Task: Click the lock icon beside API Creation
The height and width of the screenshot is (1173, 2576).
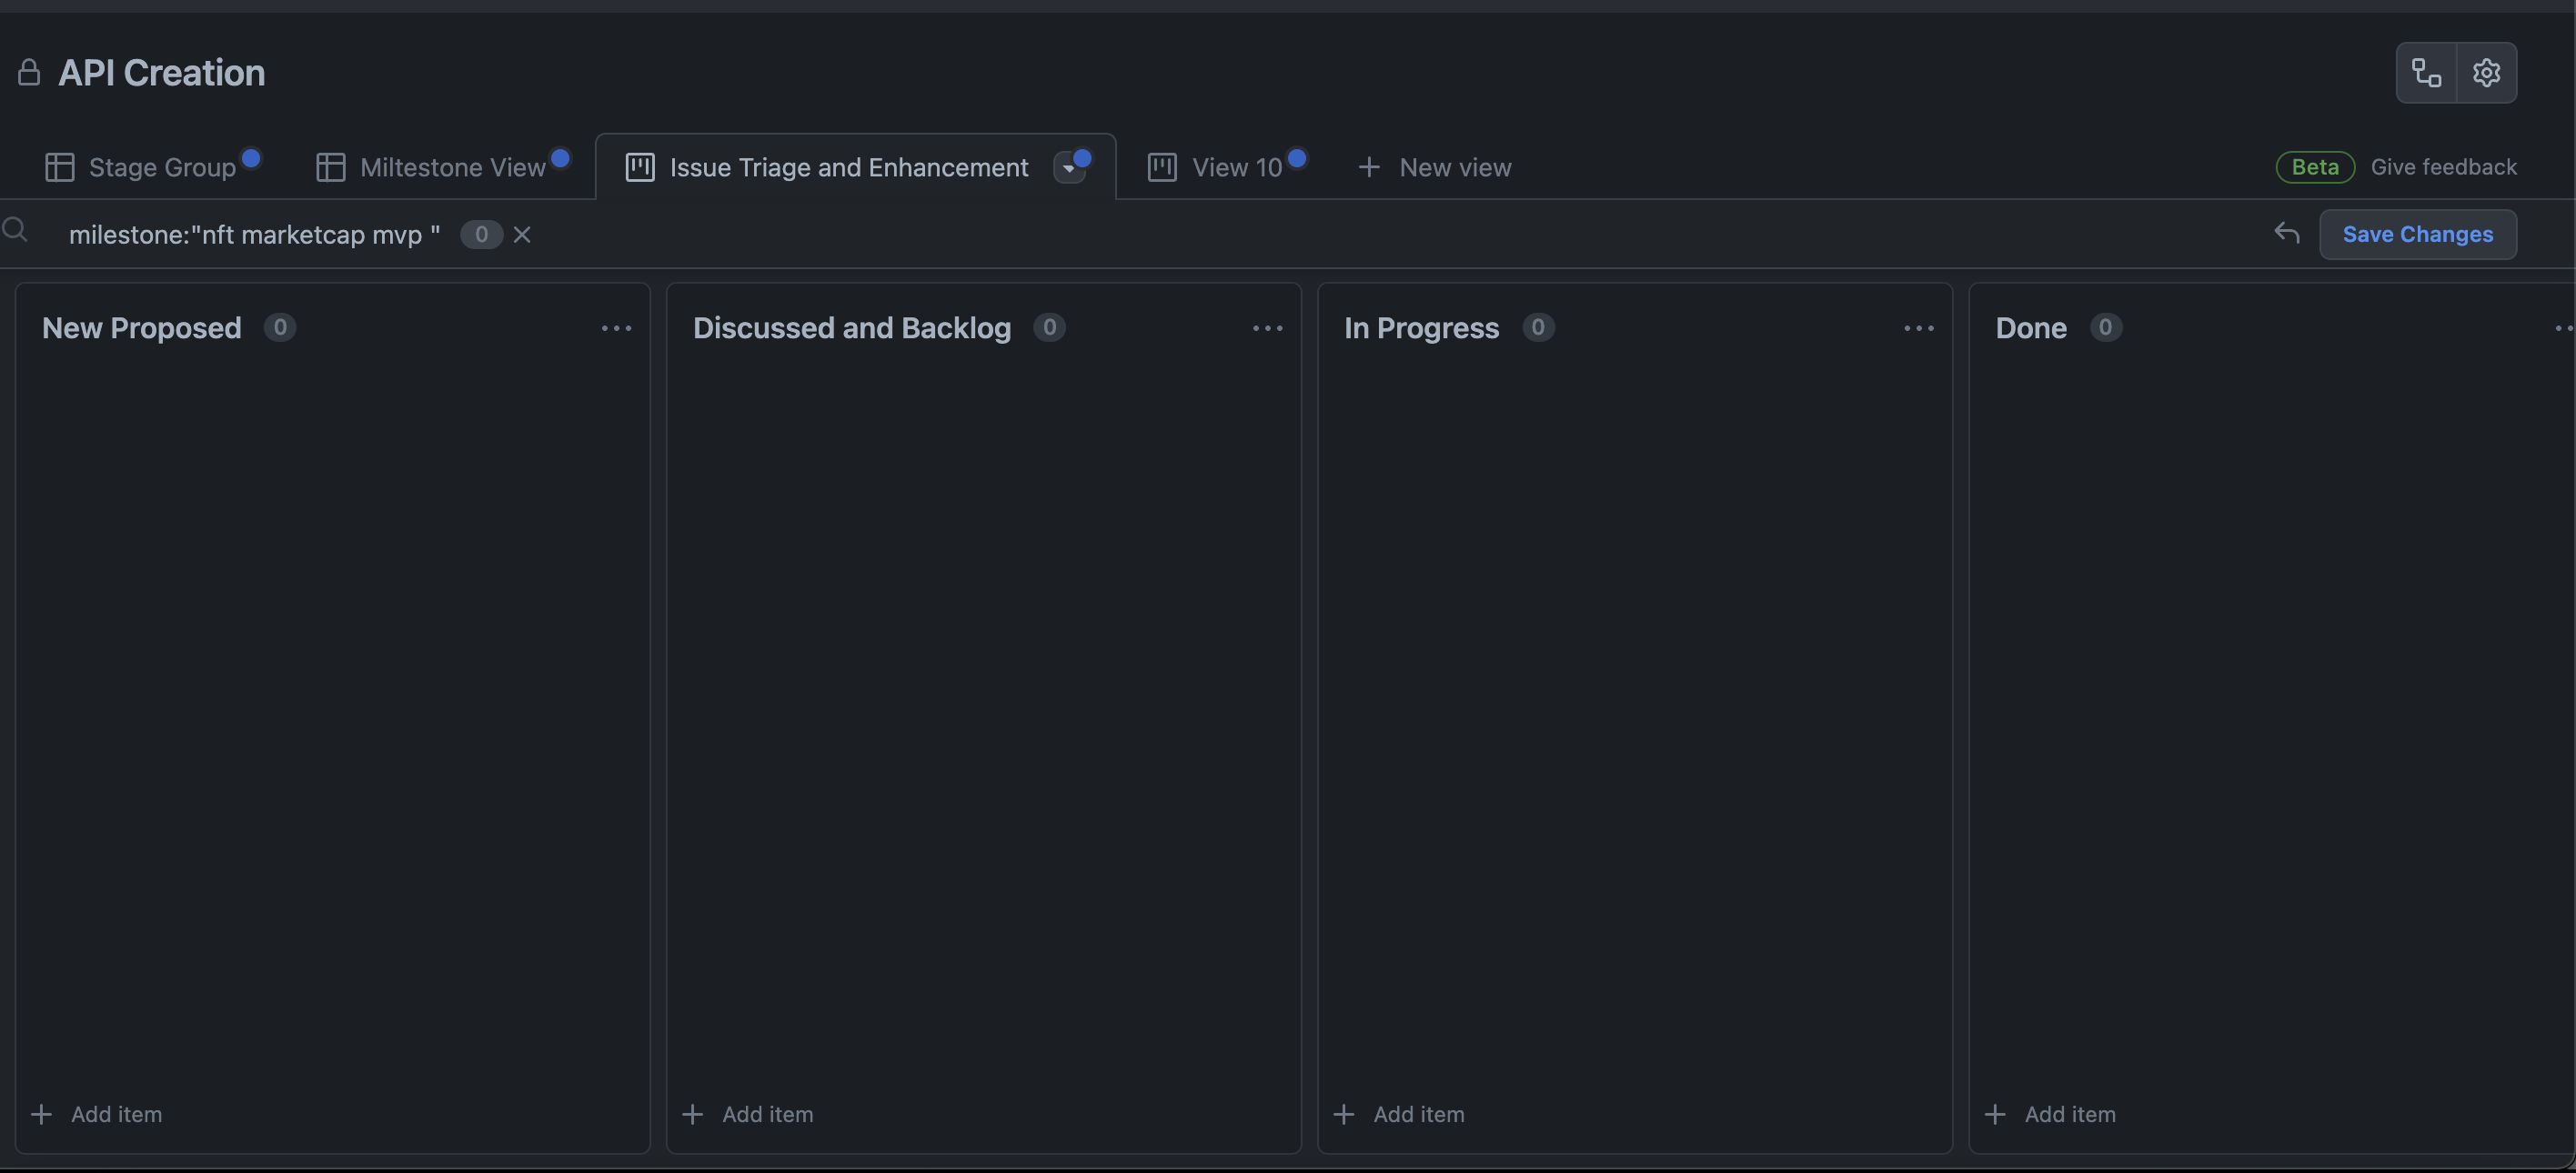Action: (x=29, y=73)
